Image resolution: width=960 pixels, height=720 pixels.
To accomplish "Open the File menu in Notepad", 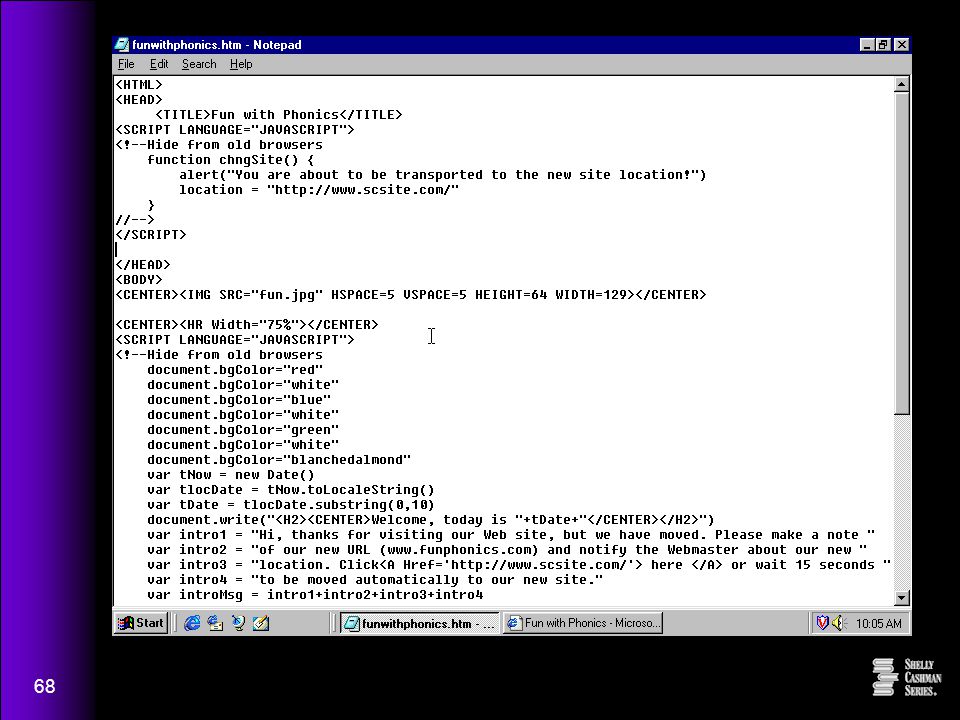I will pyautogui.click(x=126, y=64).
